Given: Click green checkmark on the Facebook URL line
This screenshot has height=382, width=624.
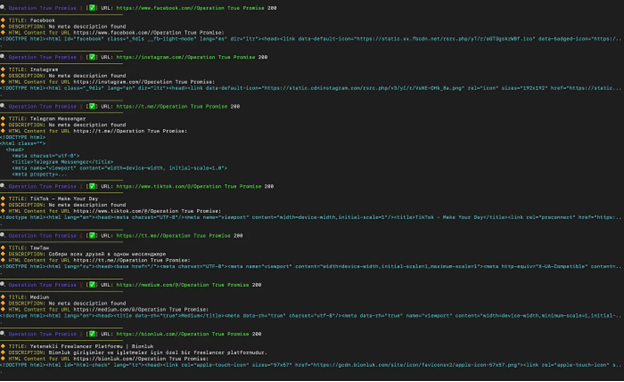Looking at the screenshot, I should tap(92, 8).
